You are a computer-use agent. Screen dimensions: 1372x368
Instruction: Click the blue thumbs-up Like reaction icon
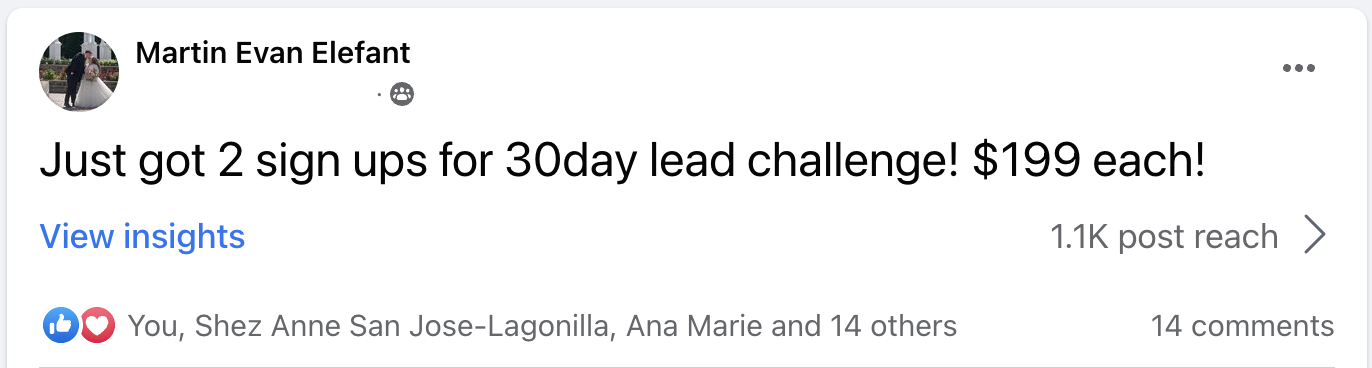pos(59,325)
